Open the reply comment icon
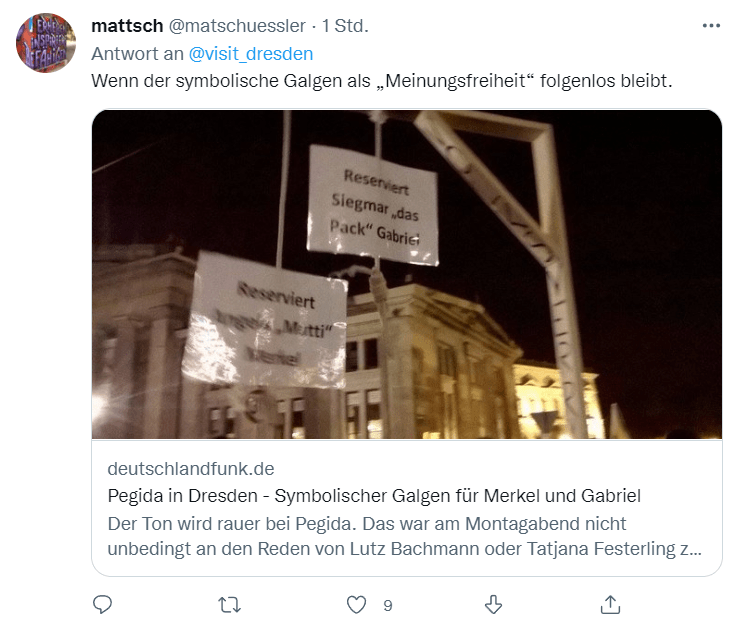This screenshot has width=742, height=630. (x=102, y=604)
